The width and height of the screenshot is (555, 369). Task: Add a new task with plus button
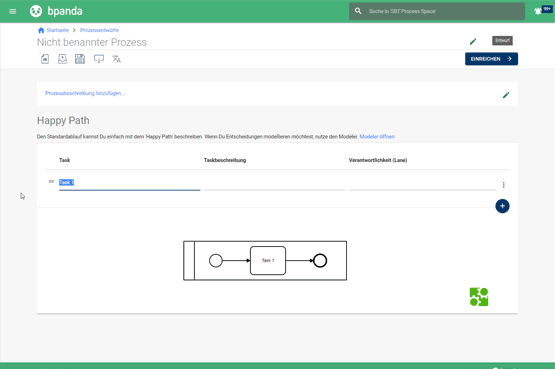[x=502, y=206]
